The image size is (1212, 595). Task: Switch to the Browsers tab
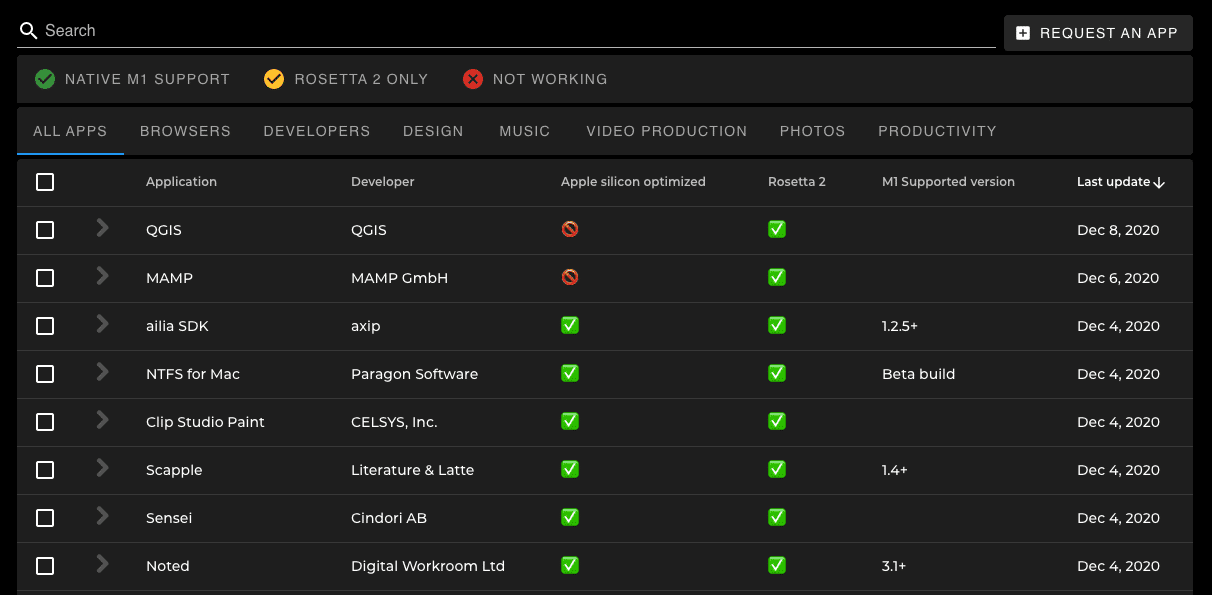185,131
